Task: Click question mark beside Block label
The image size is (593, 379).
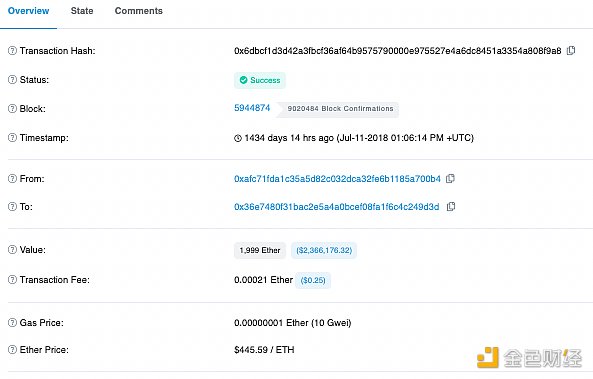Action: click(12, 109)
